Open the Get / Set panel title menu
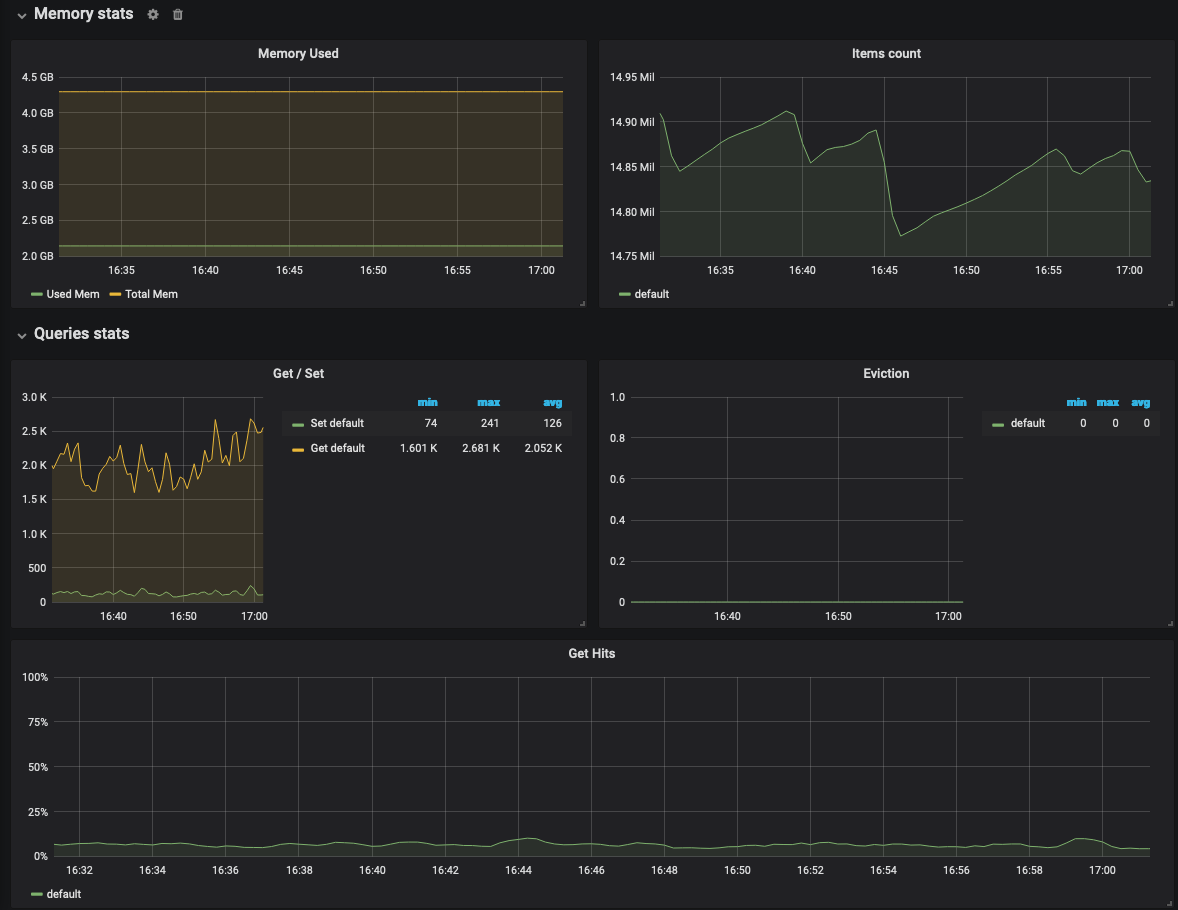The height and width of the screenshot is (910, 1178). 298,373
